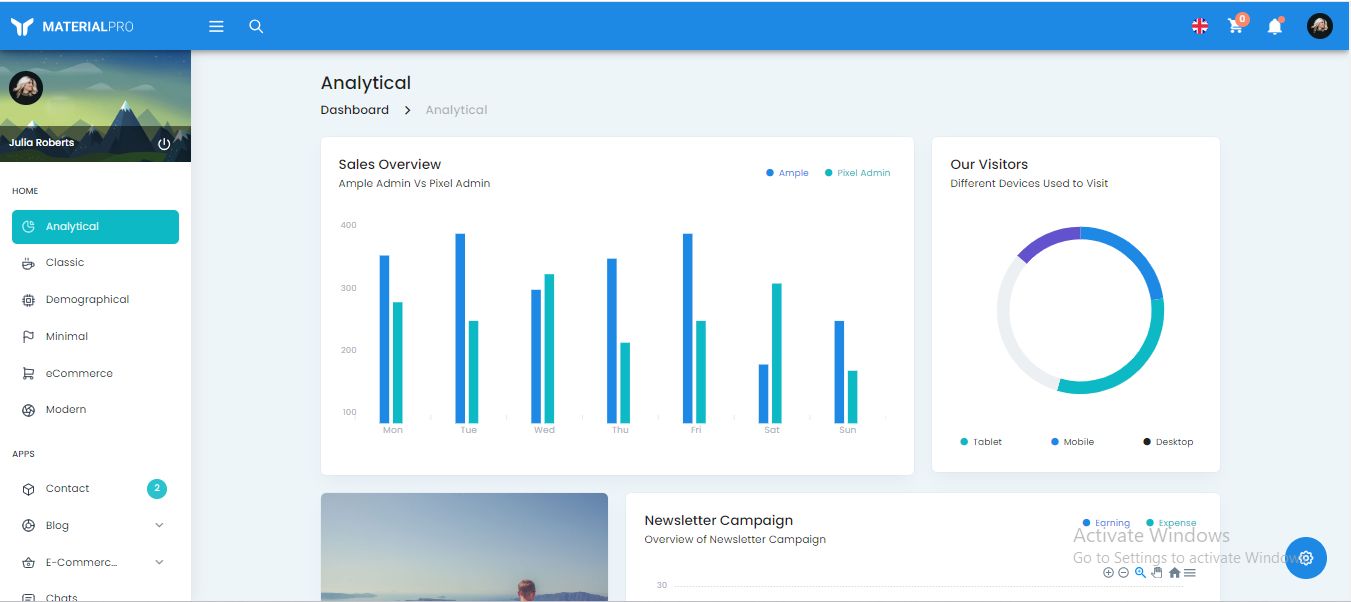Click the chart zoom in plus icon

click(x=1108, y=573)
